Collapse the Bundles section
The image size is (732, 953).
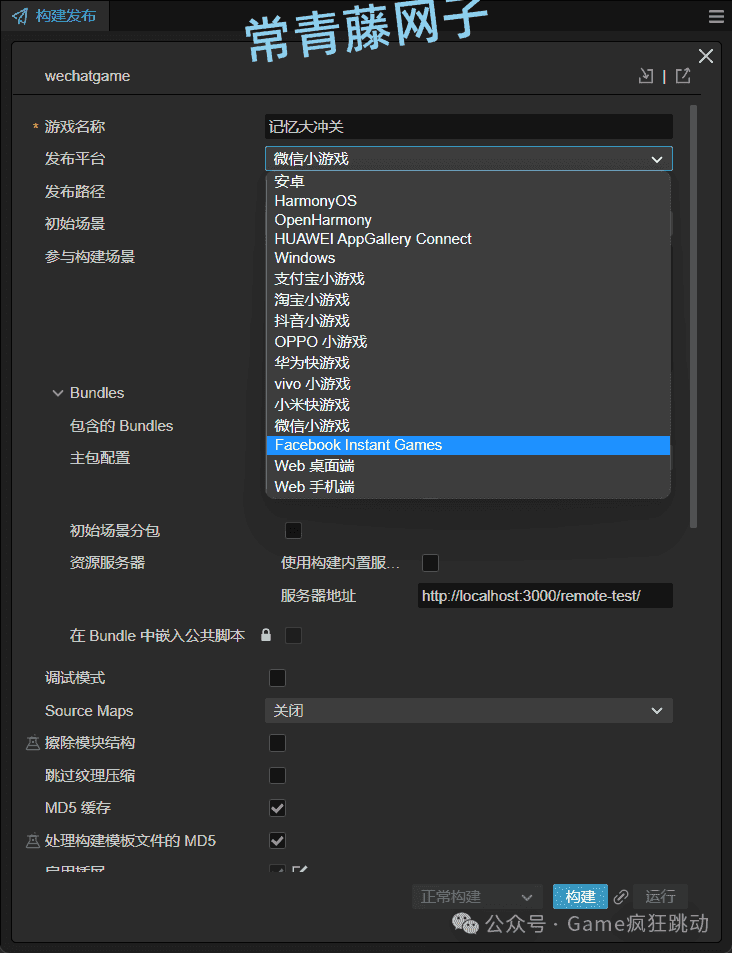58,393
